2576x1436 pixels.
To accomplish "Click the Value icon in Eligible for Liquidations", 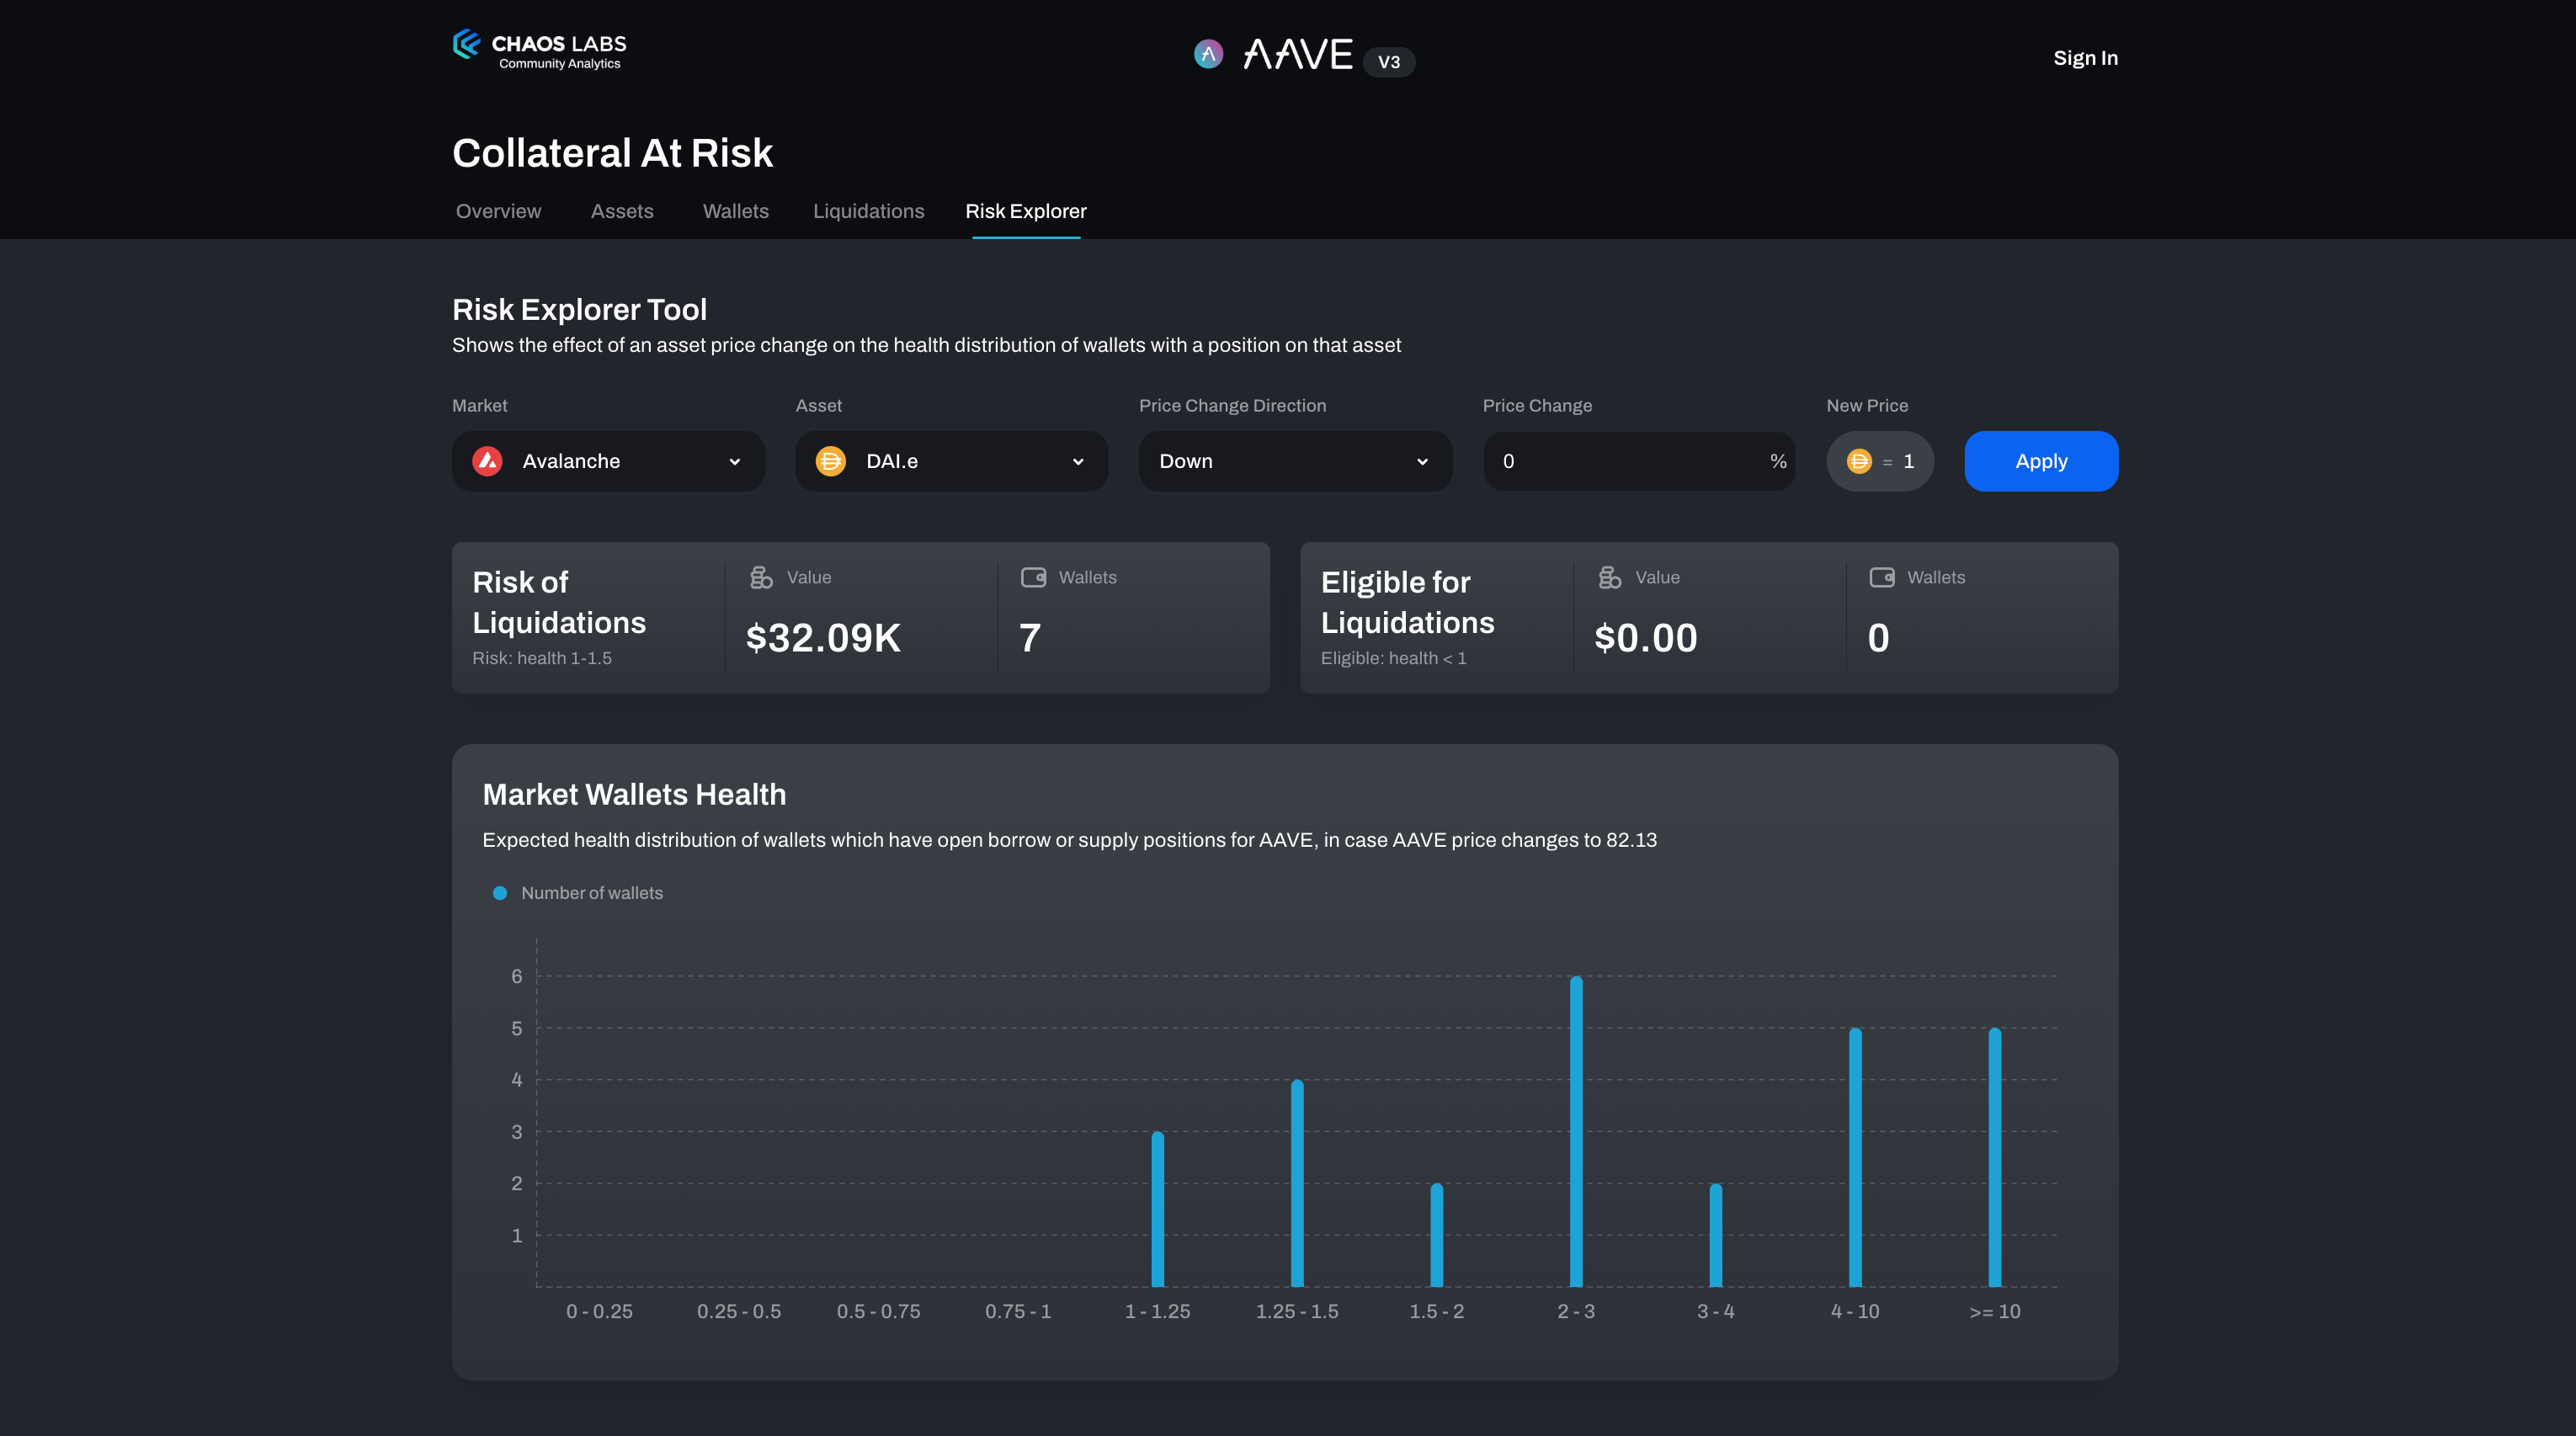I will (1609, 577).
